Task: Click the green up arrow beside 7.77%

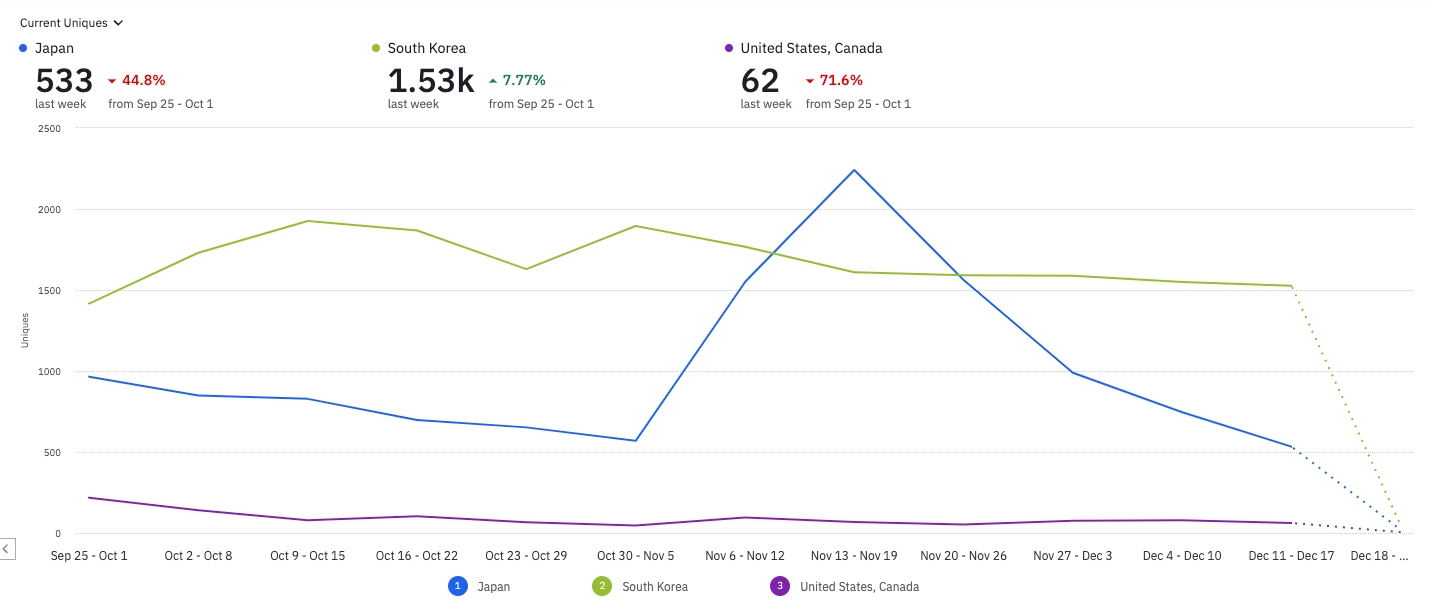Action: (493, 81)
